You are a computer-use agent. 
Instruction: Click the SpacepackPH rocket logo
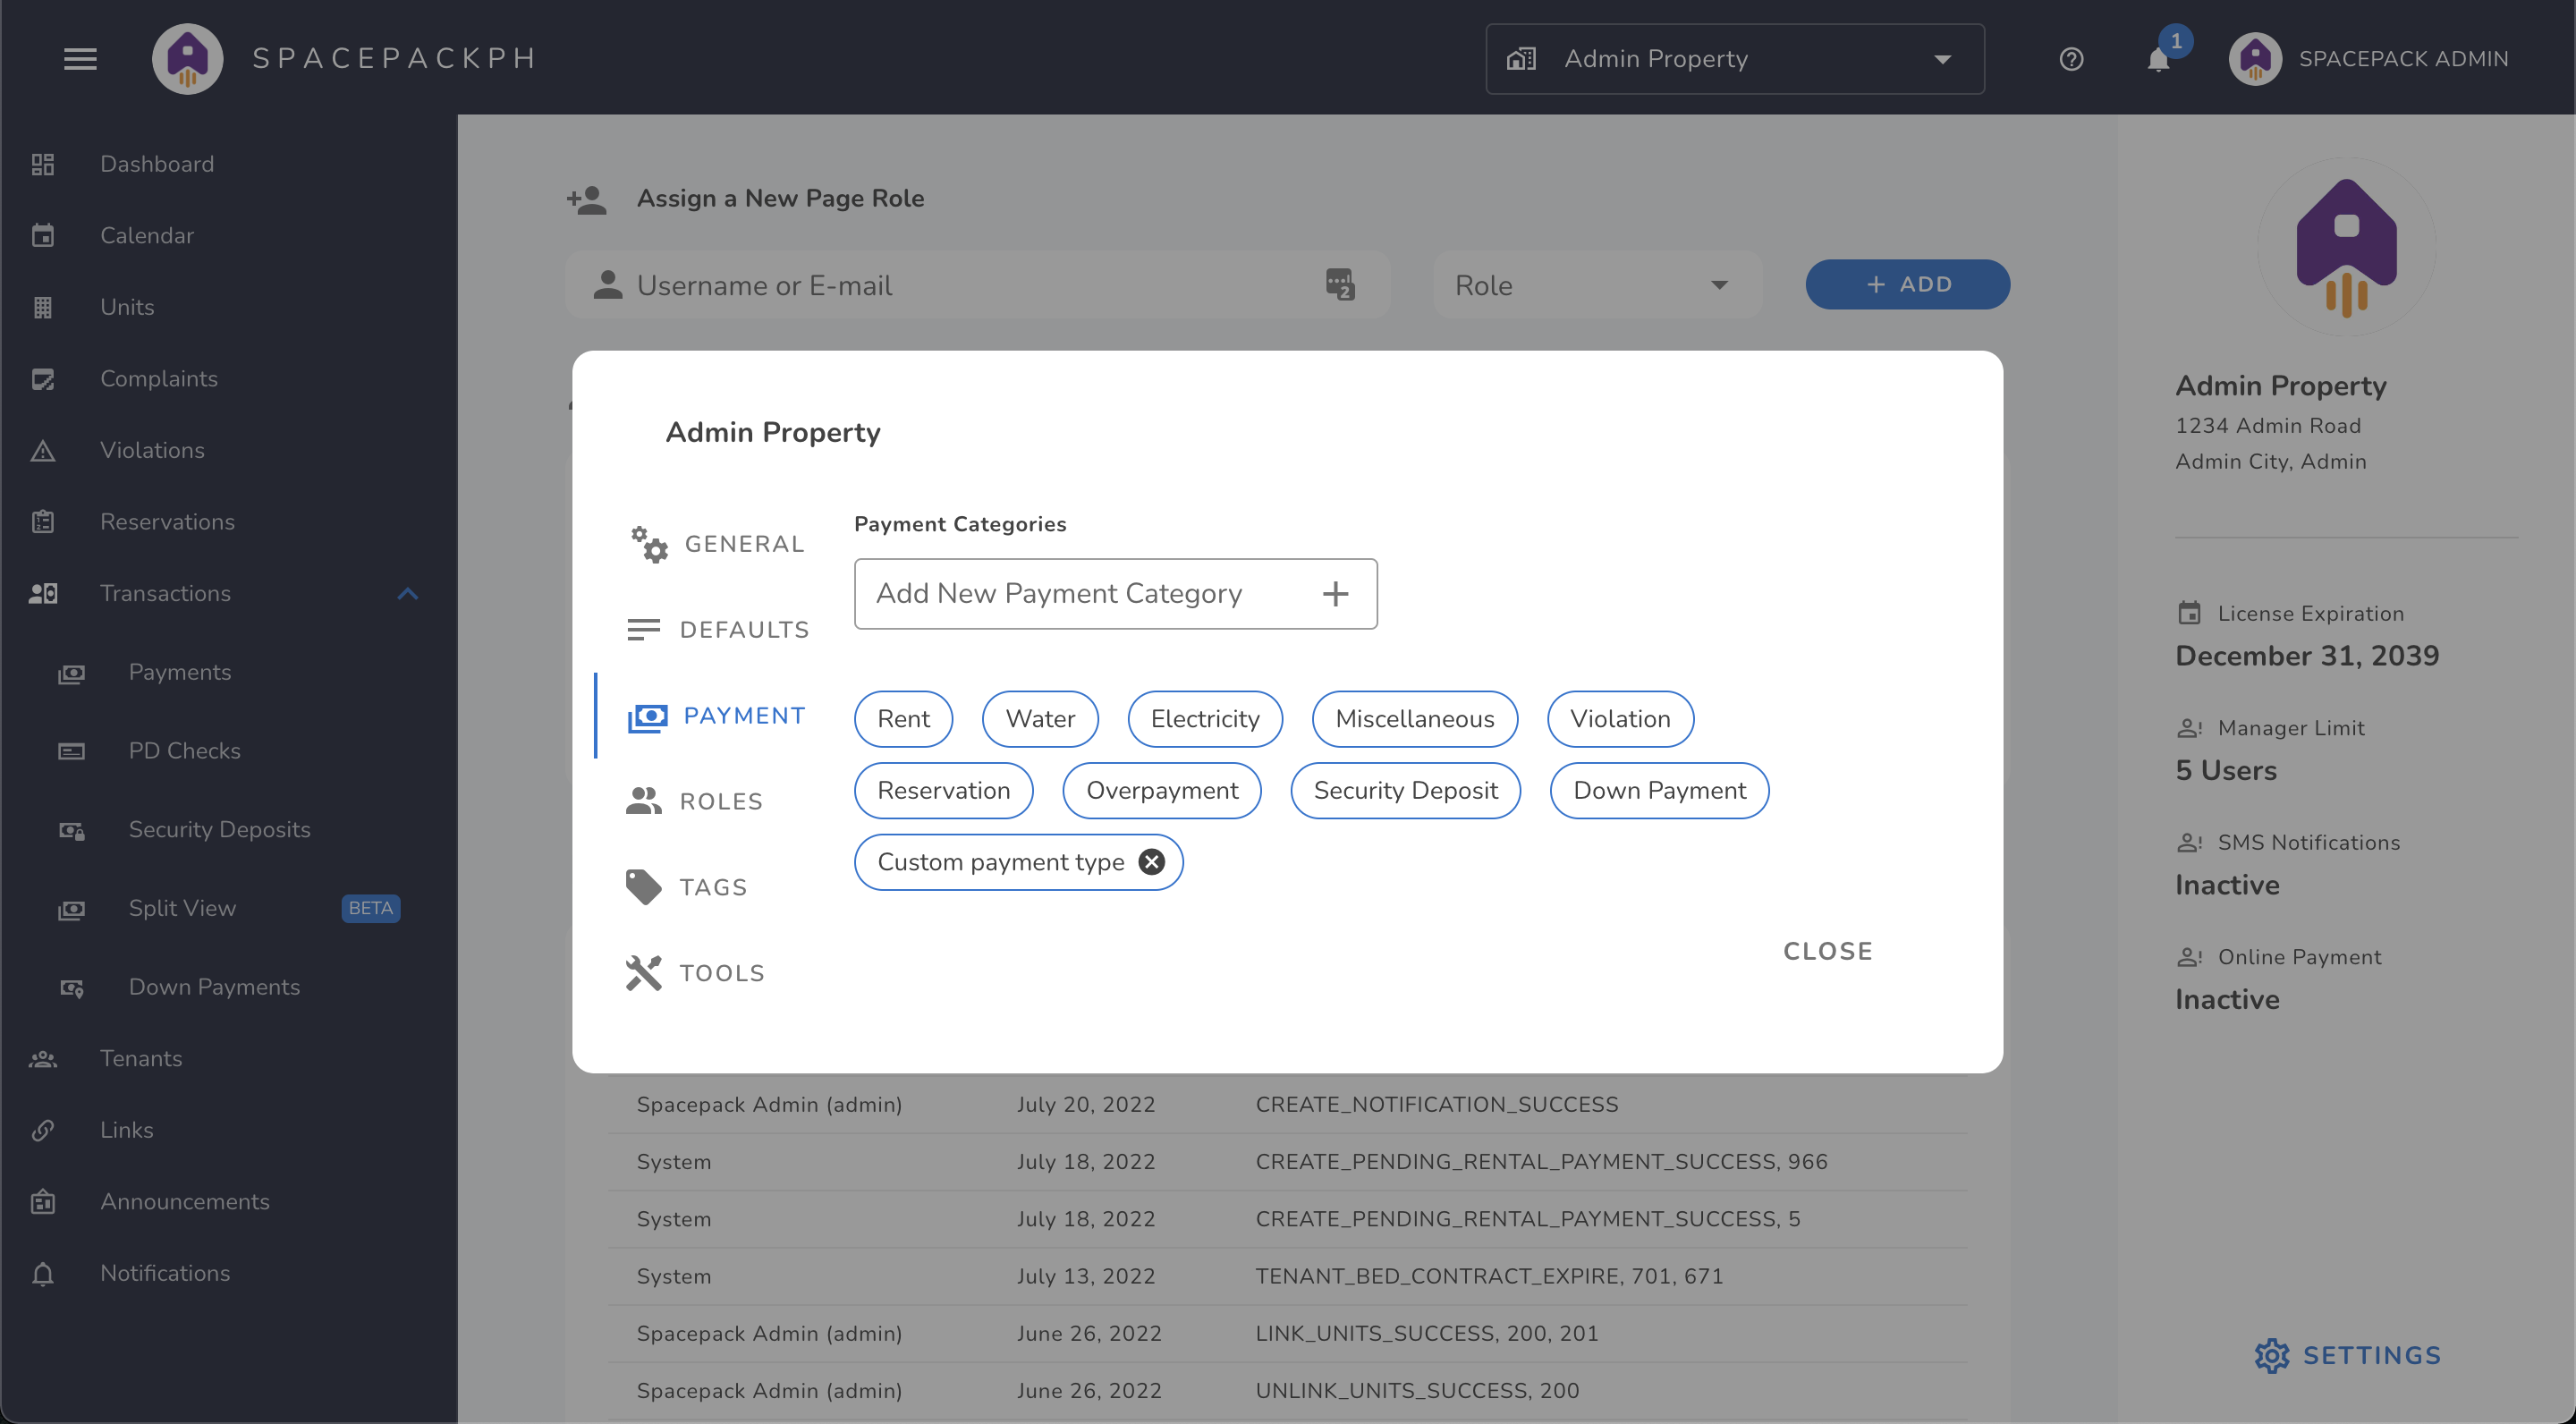coord(187,59)
